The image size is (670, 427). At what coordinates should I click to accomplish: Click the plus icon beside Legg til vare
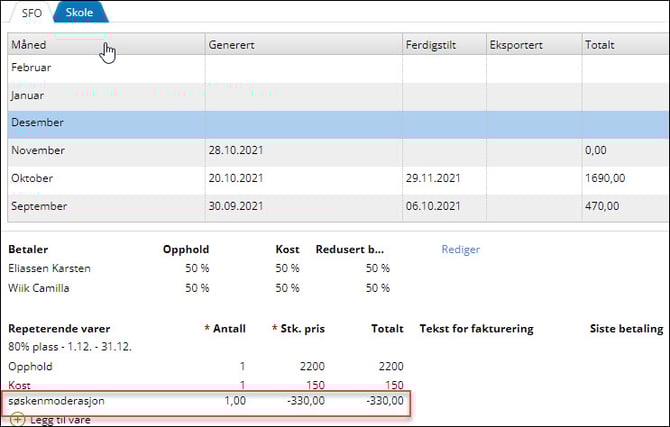tap(17, 419)
